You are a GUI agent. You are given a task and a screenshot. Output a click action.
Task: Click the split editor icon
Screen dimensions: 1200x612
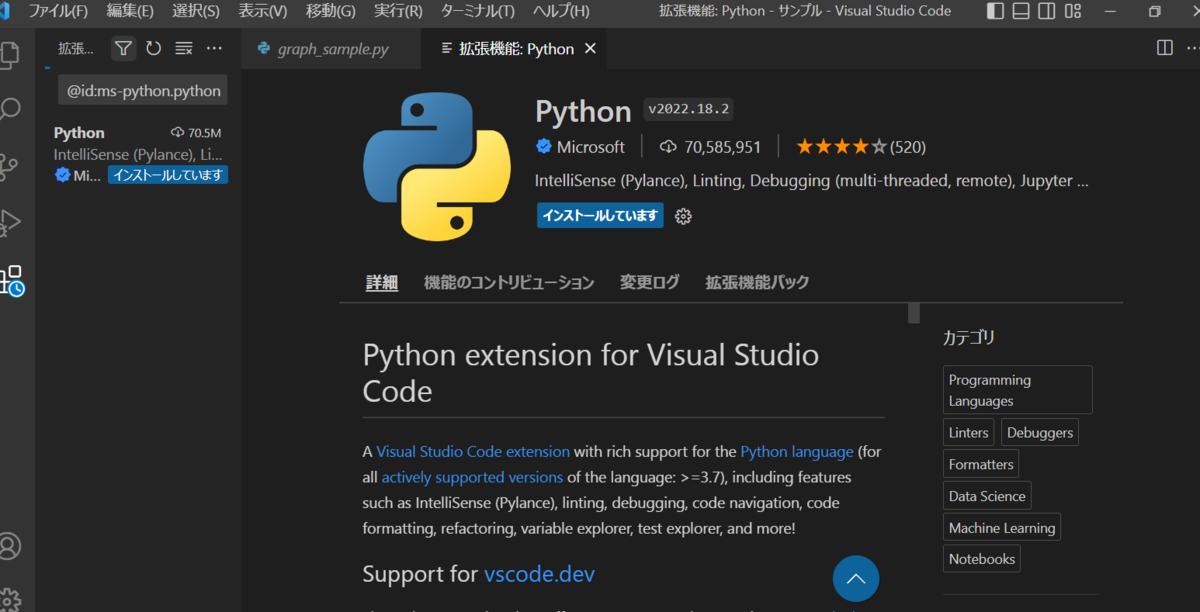1165,48
